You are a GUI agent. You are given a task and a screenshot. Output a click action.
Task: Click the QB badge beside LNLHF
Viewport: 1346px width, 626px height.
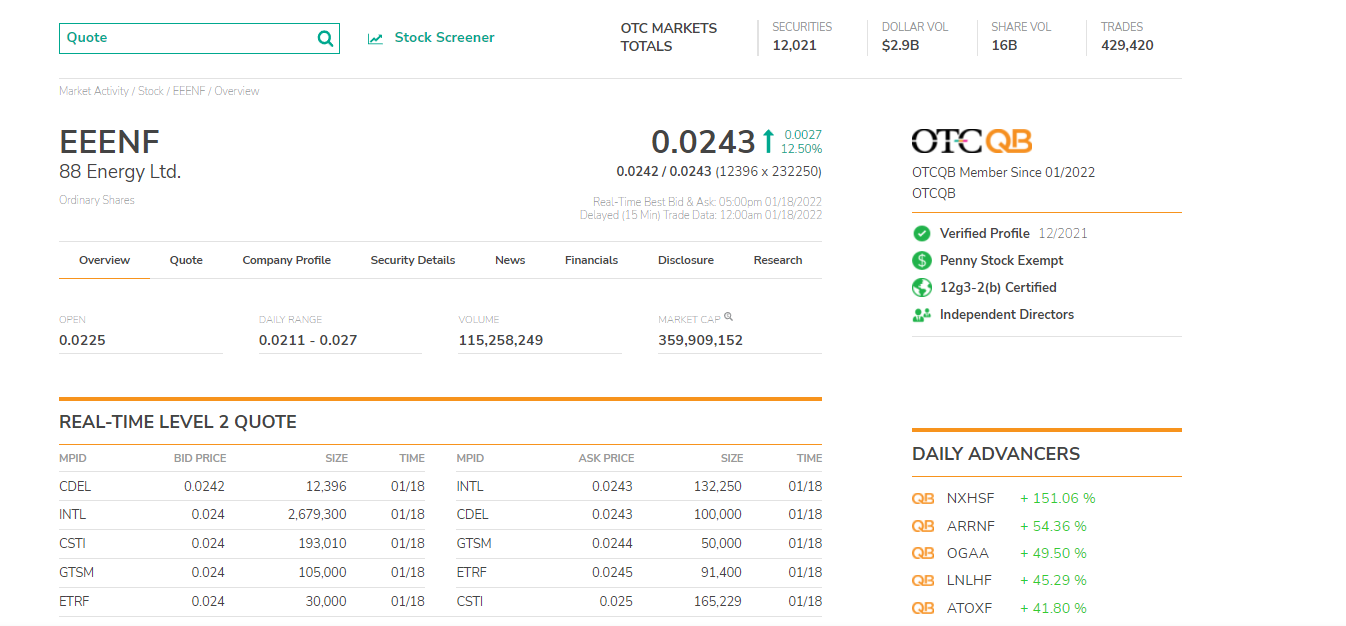tap(923, 580)
